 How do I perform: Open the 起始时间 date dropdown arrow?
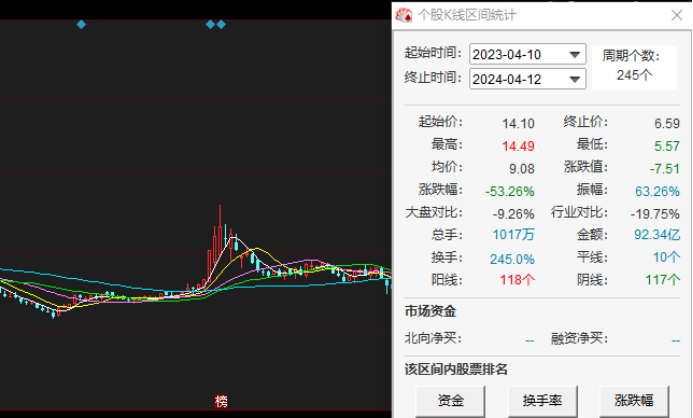tap(575, 55)
